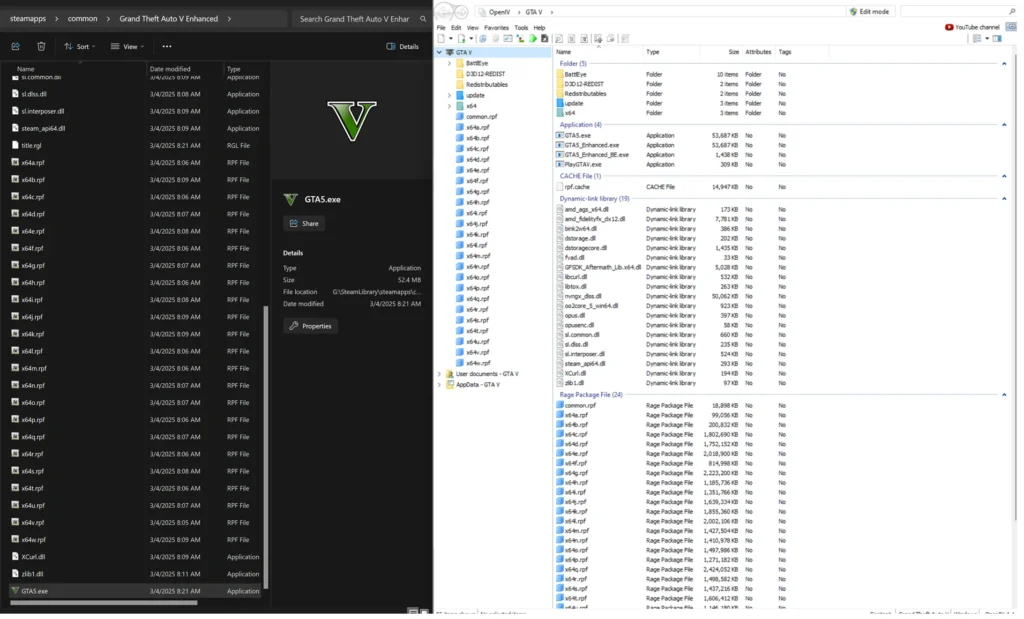Open the View dropdown in File Explorer
The width and height of the screenshot is (1024, 619).
127,46
